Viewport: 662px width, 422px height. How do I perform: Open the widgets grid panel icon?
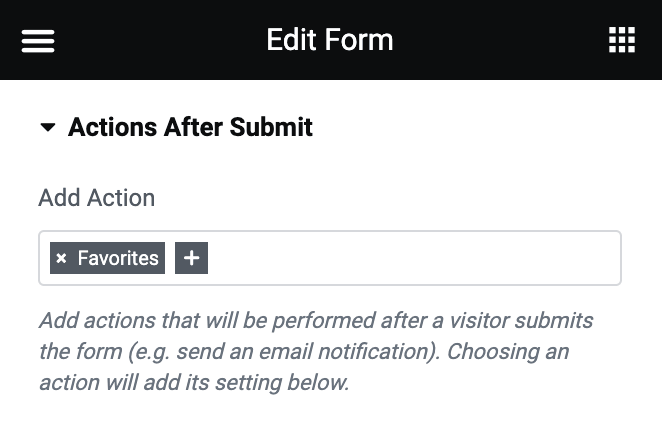[x=622, y=40]
